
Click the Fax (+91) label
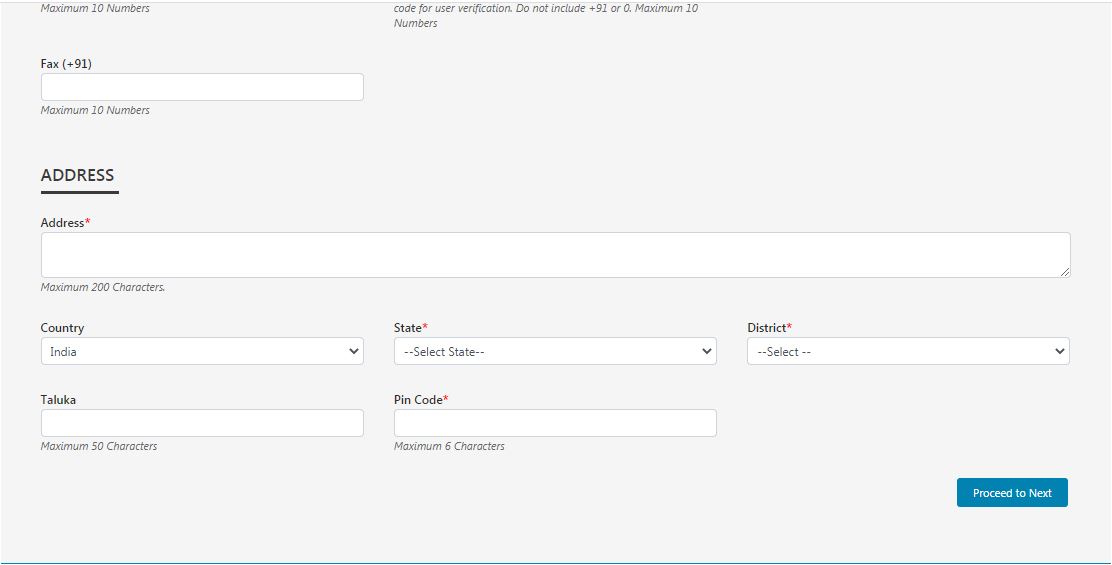[67, 64]
